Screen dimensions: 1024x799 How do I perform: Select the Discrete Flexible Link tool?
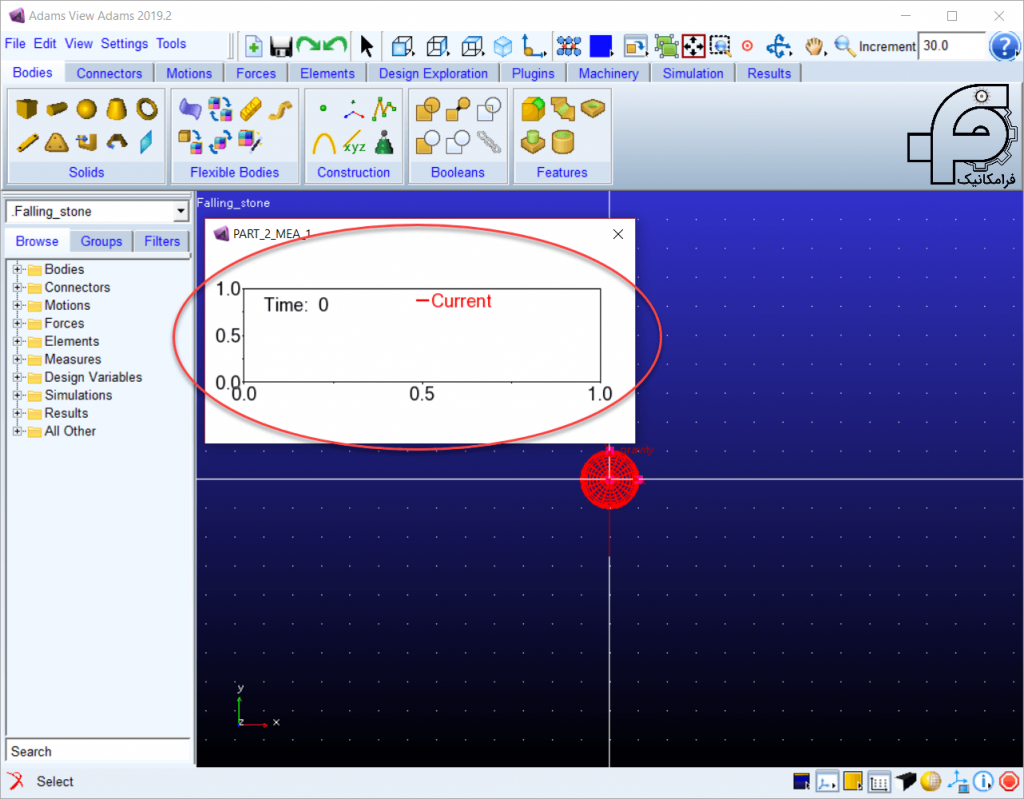(250, 108)
